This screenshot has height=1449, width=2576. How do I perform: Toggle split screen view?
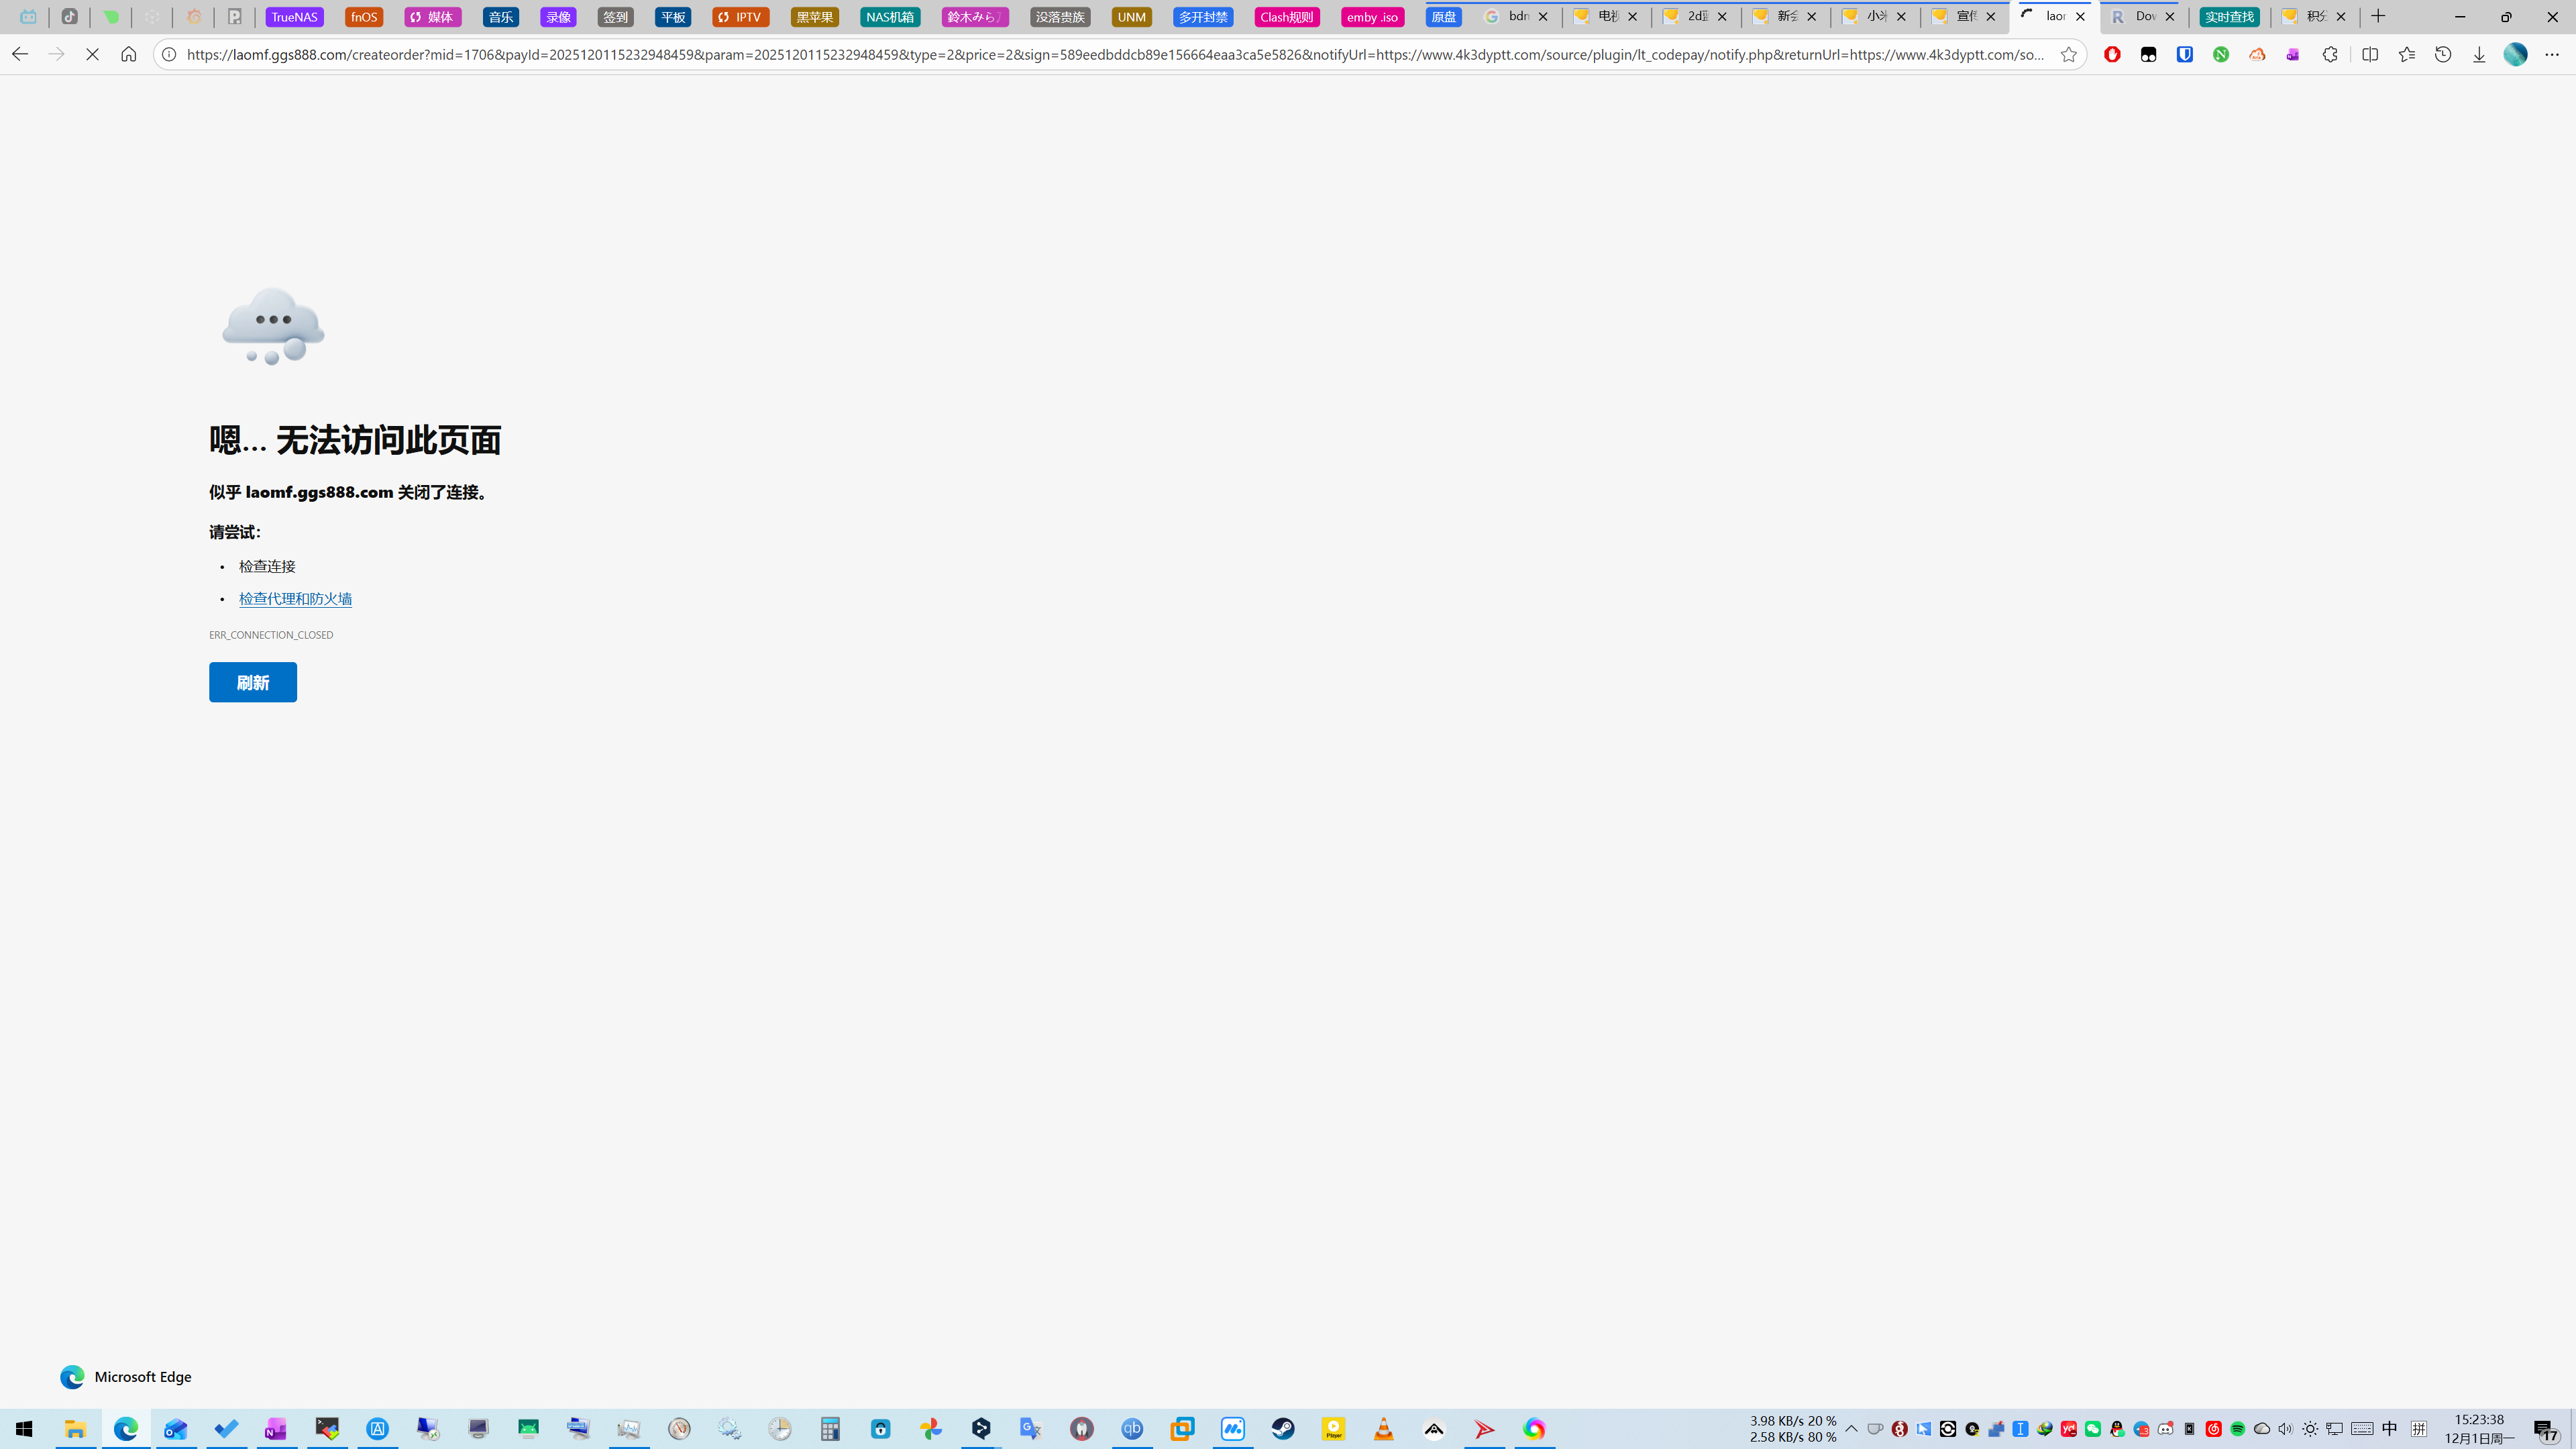pyautogui.click(x=2370, y=55)
